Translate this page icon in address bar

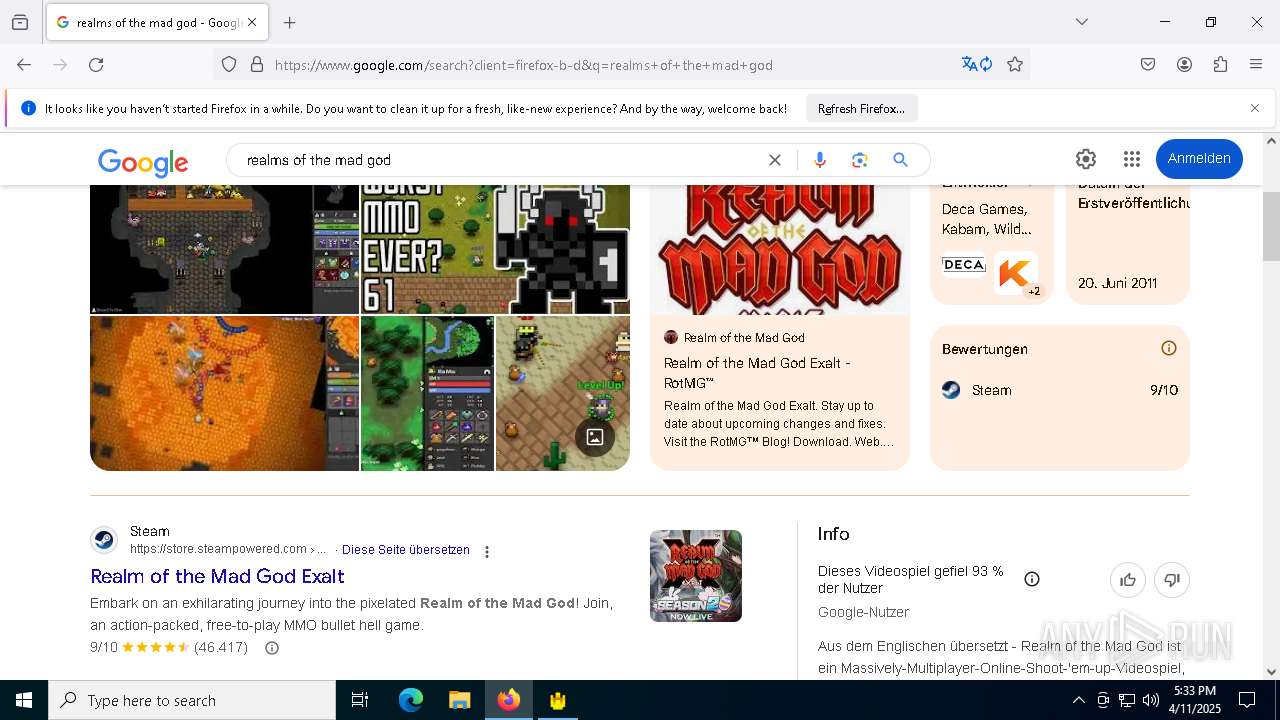click(977, 65)
